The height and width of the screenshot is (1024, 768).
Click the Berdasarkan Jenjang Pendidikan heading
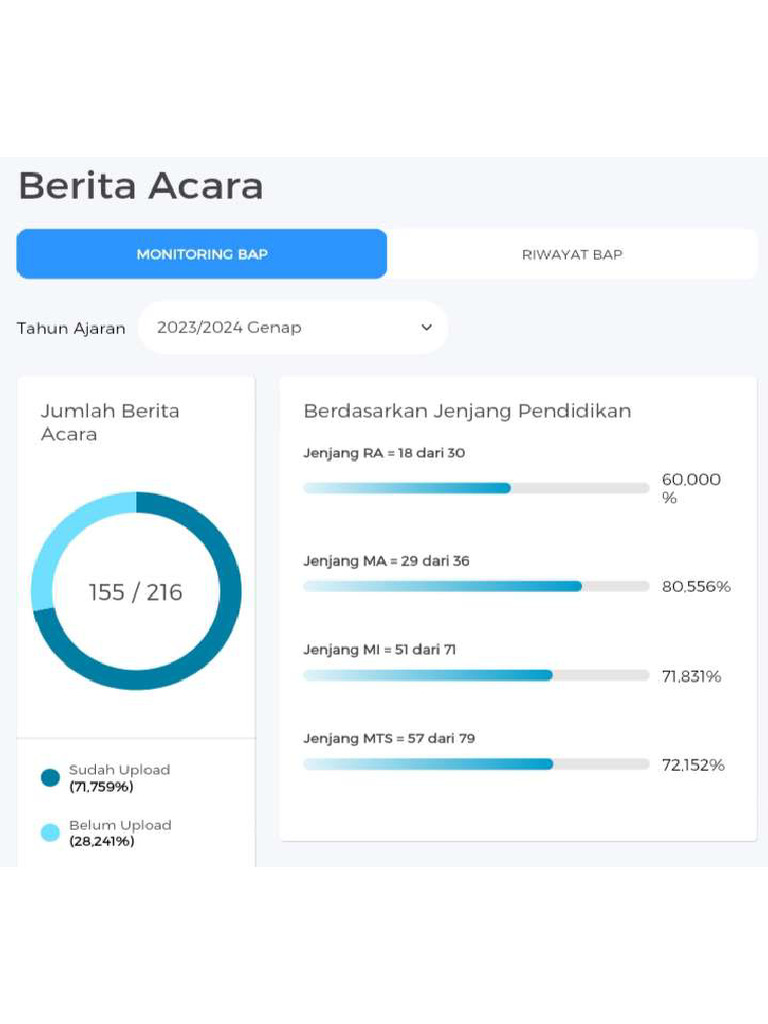(467, 411)
